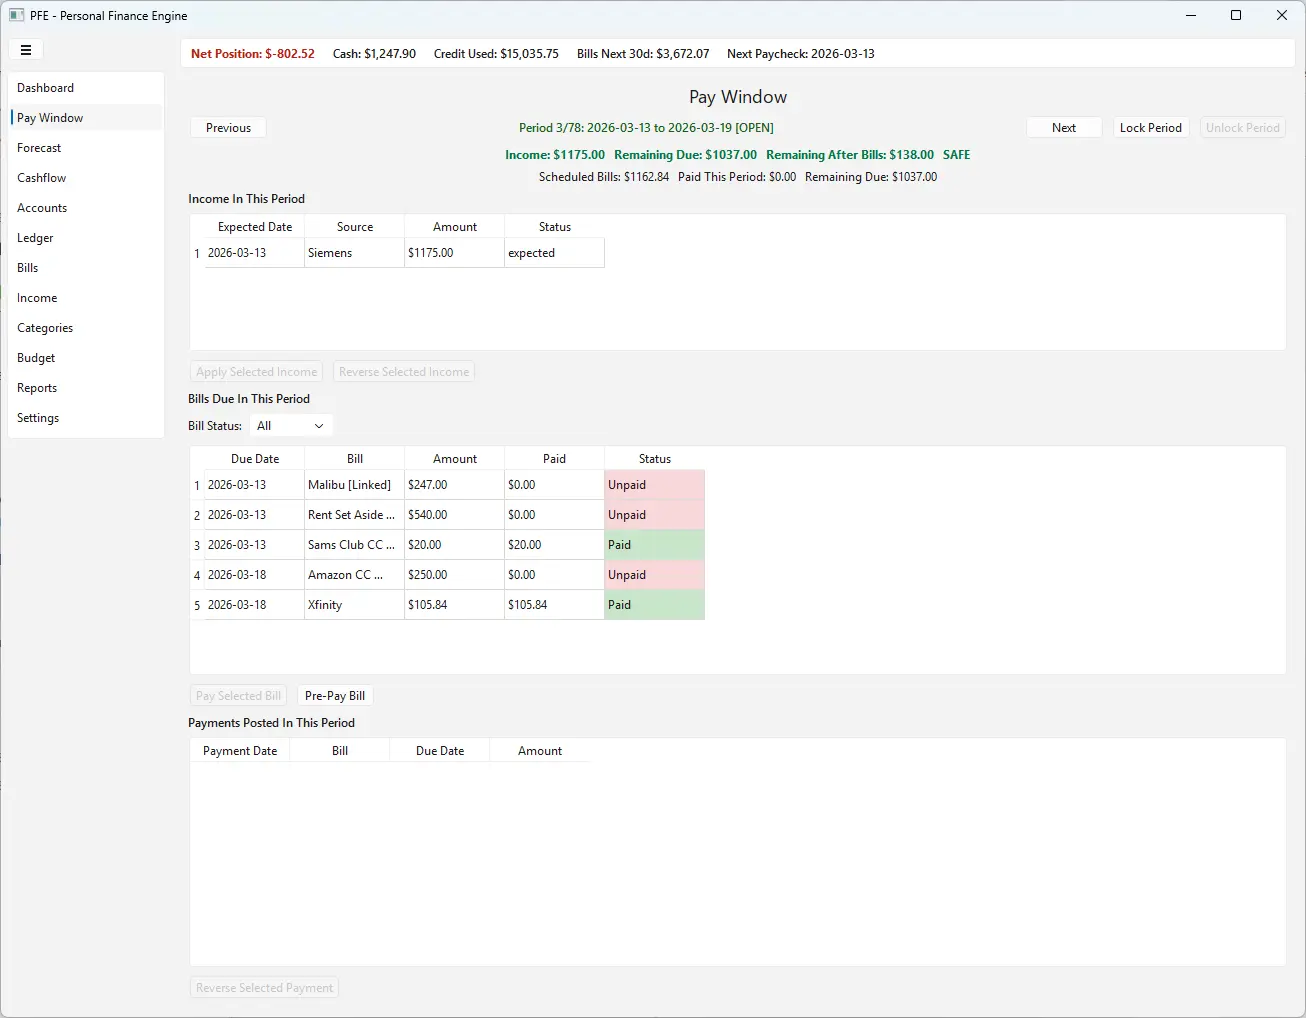Click the $540.00 bill amount cell
The width and height of the screenshot is (1306, 1018).
point(455,515)
